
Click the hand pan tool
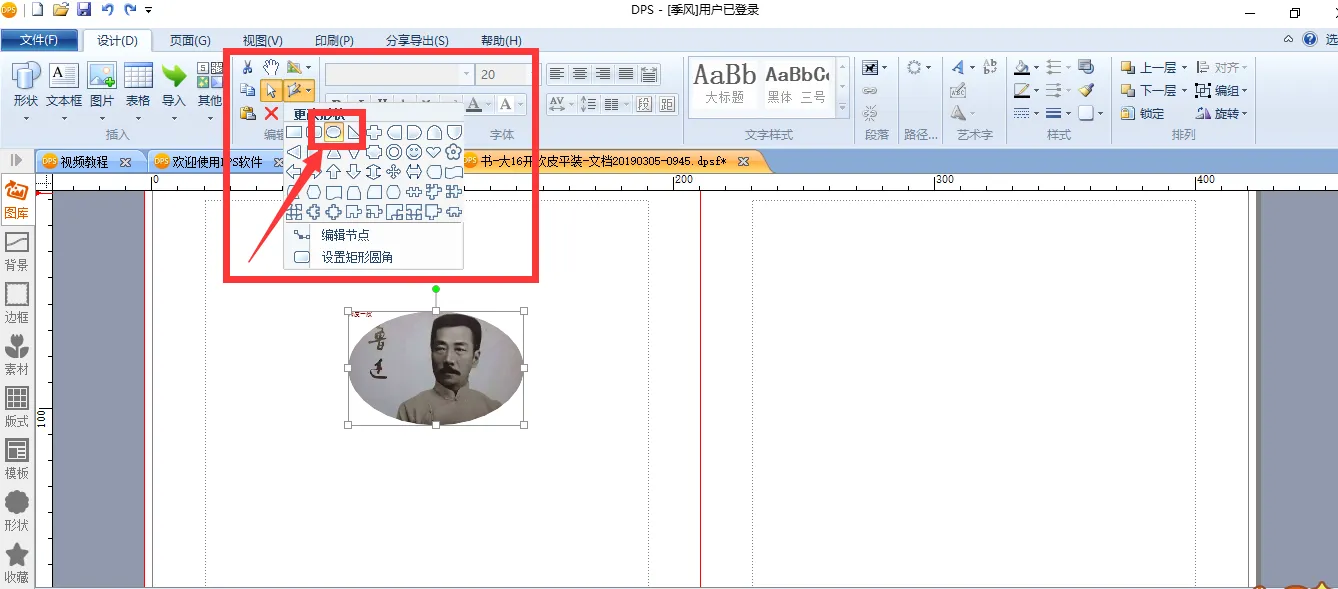[x=271, y=67]
